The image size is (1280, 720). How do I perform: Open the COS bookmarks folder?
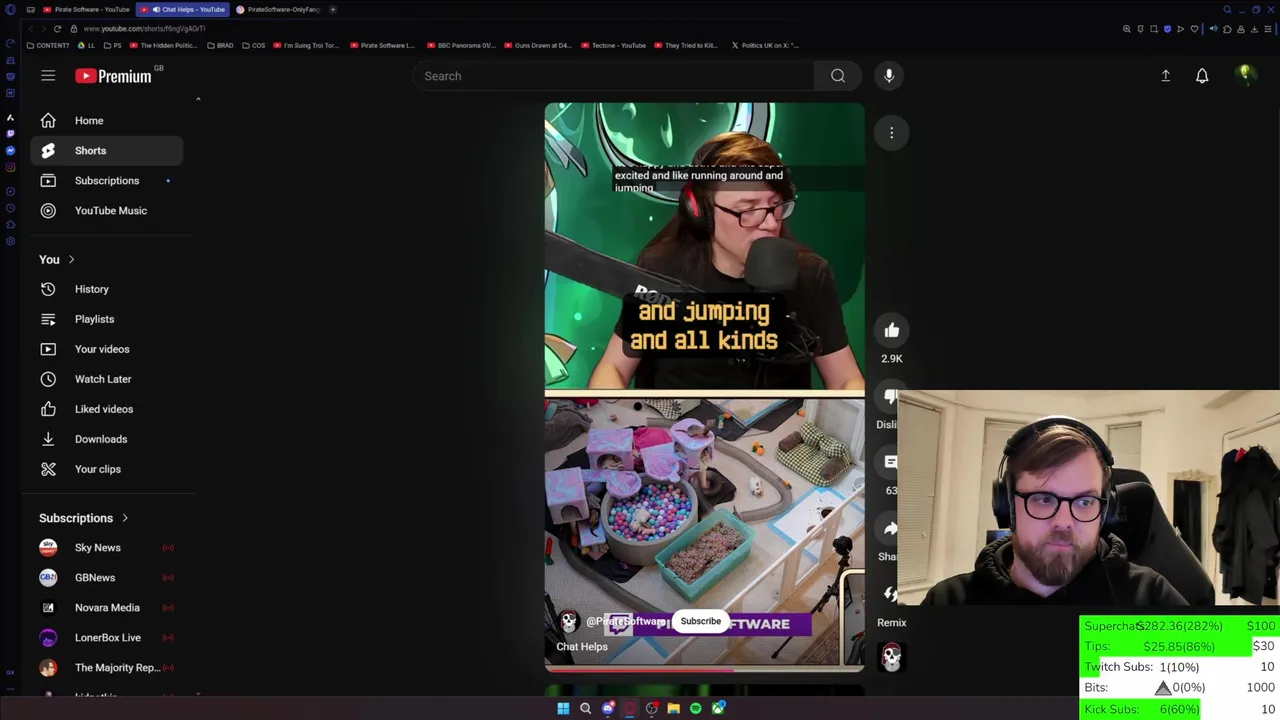254,45
